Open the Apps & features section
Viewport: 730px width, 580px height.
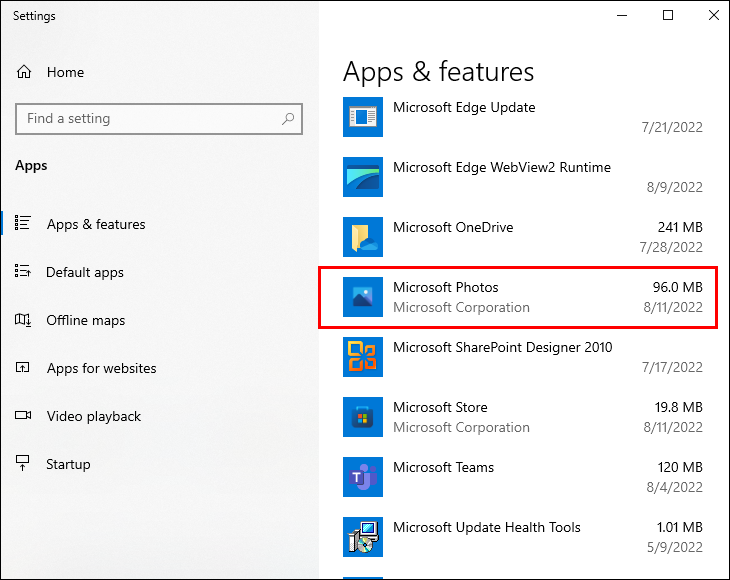pos(96,224)
